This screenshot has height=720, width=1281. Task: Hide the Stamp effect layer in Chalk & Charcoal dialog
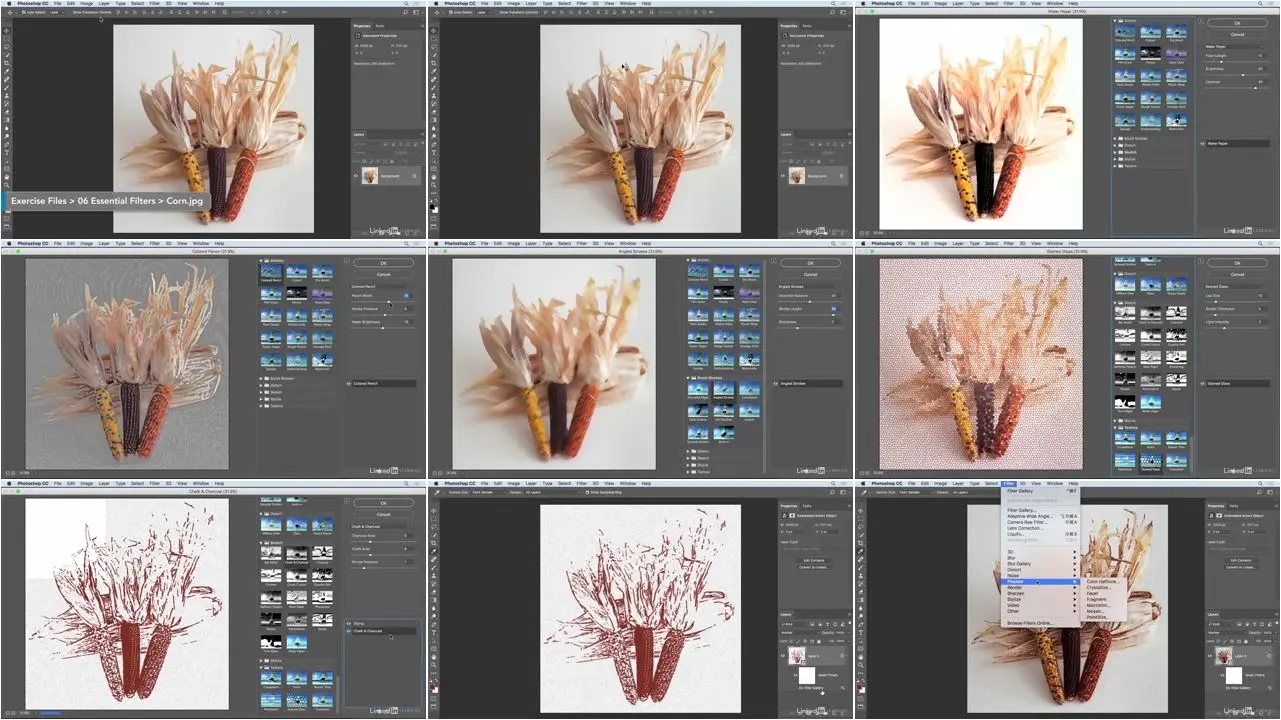pos(348,623)
